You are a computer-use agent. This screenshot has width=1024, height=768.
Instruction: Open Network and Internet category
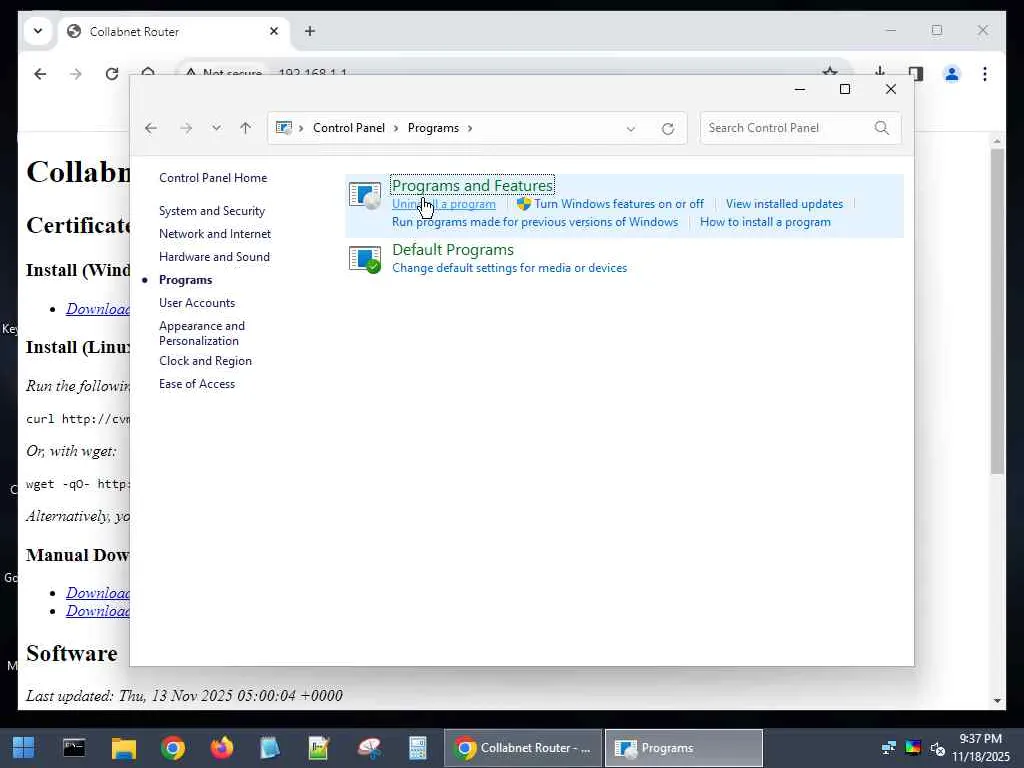click(215, 234)
